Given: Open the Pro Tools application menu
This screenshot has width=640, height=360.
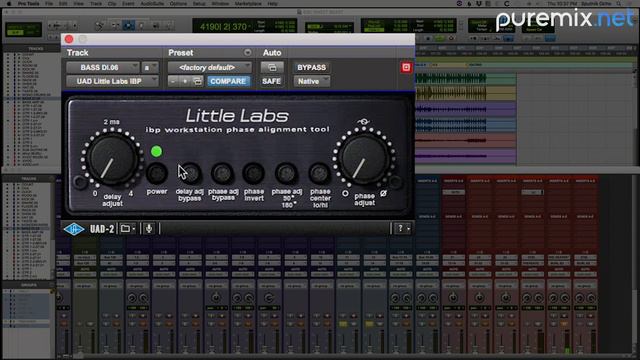Looking at the screenshot, I should tap(28, 3).
